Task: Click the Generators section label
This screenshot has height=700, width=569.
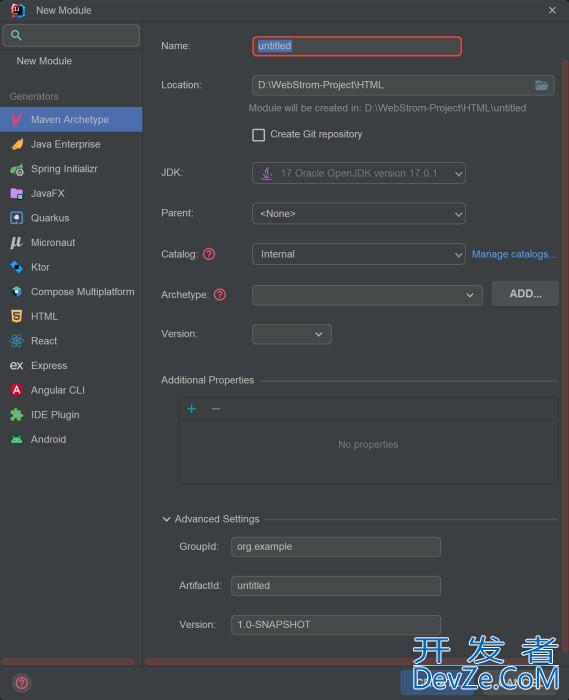Action: click(x=34, y=96)
